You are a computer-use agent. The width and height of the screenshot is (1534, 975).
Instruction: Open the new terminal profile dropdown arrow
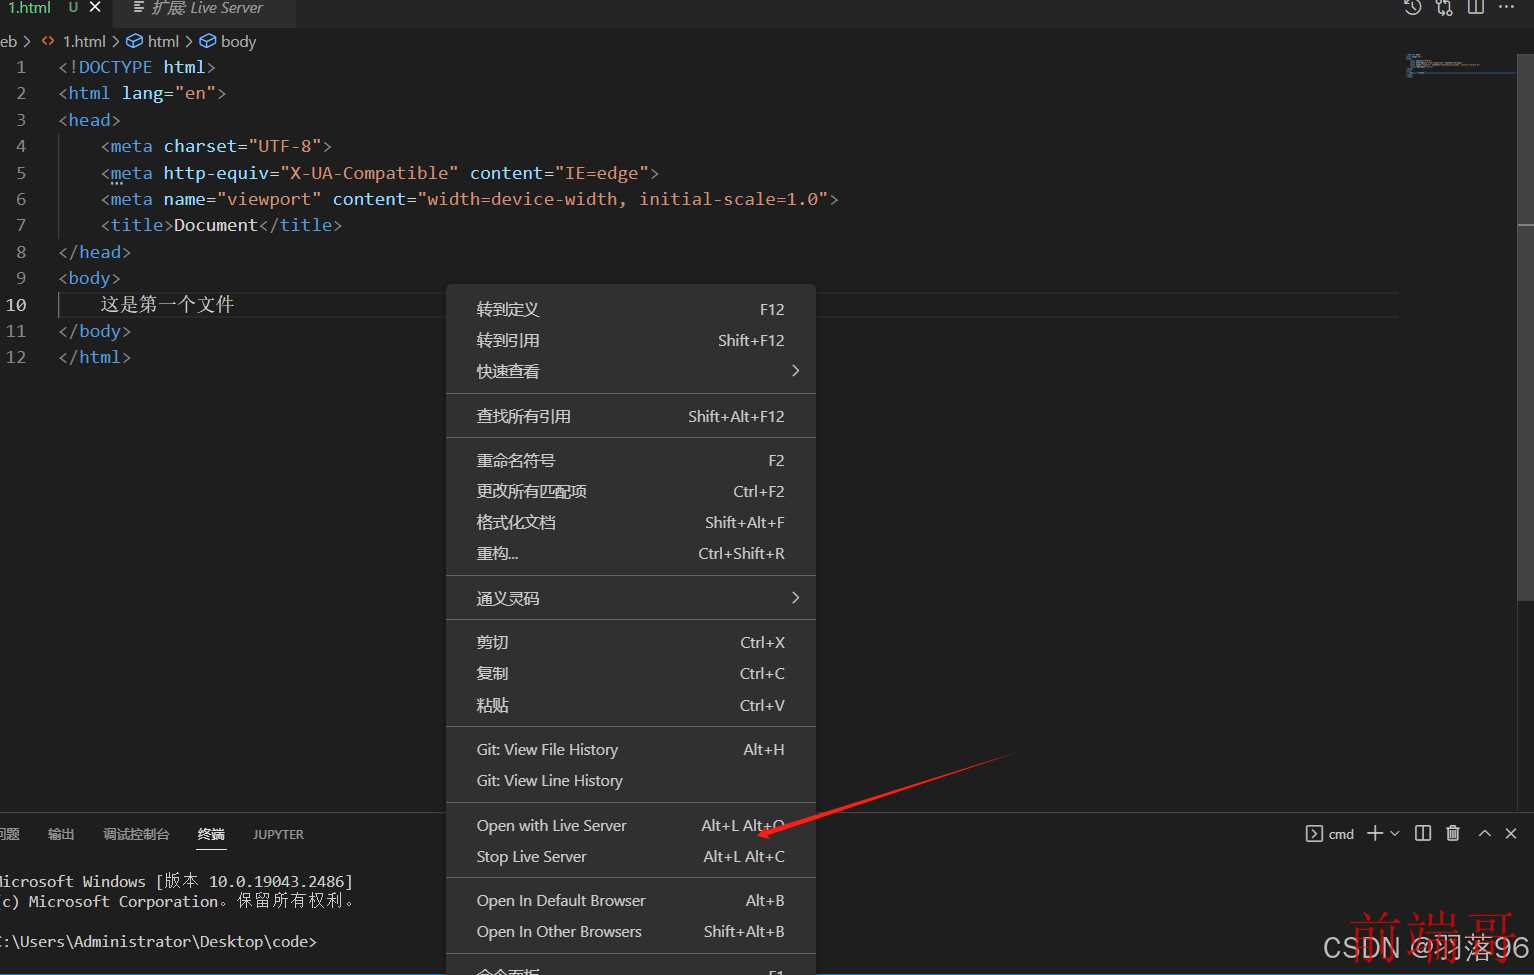[1395, 833]
